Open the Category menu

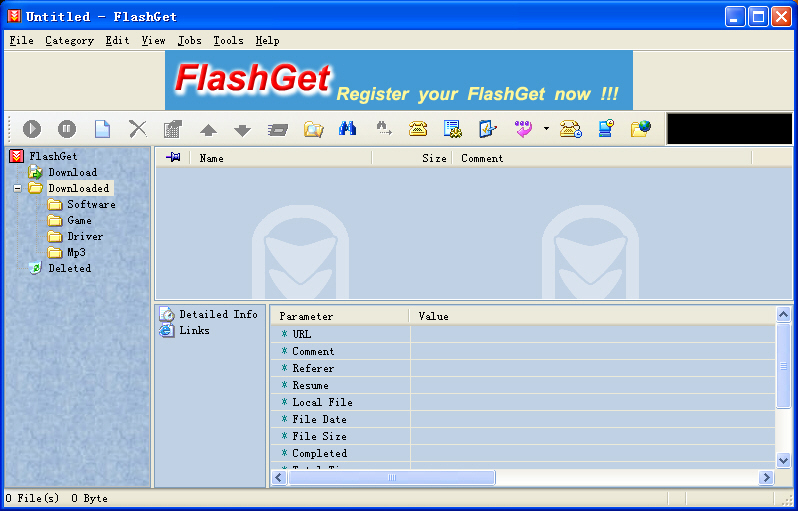click(69, 41)
